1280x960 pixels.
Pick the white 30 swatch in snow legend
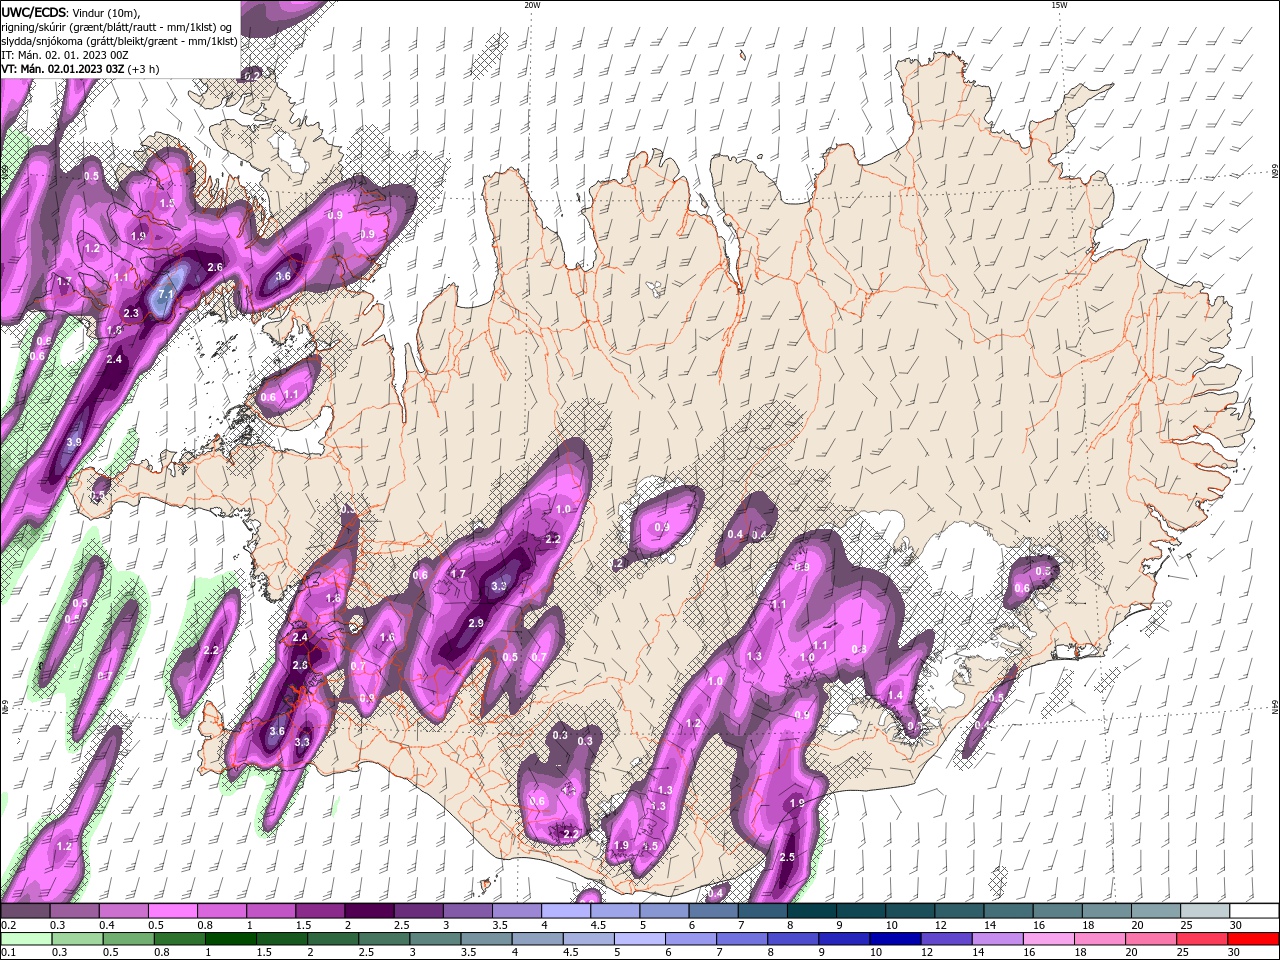pos(1255,911)
